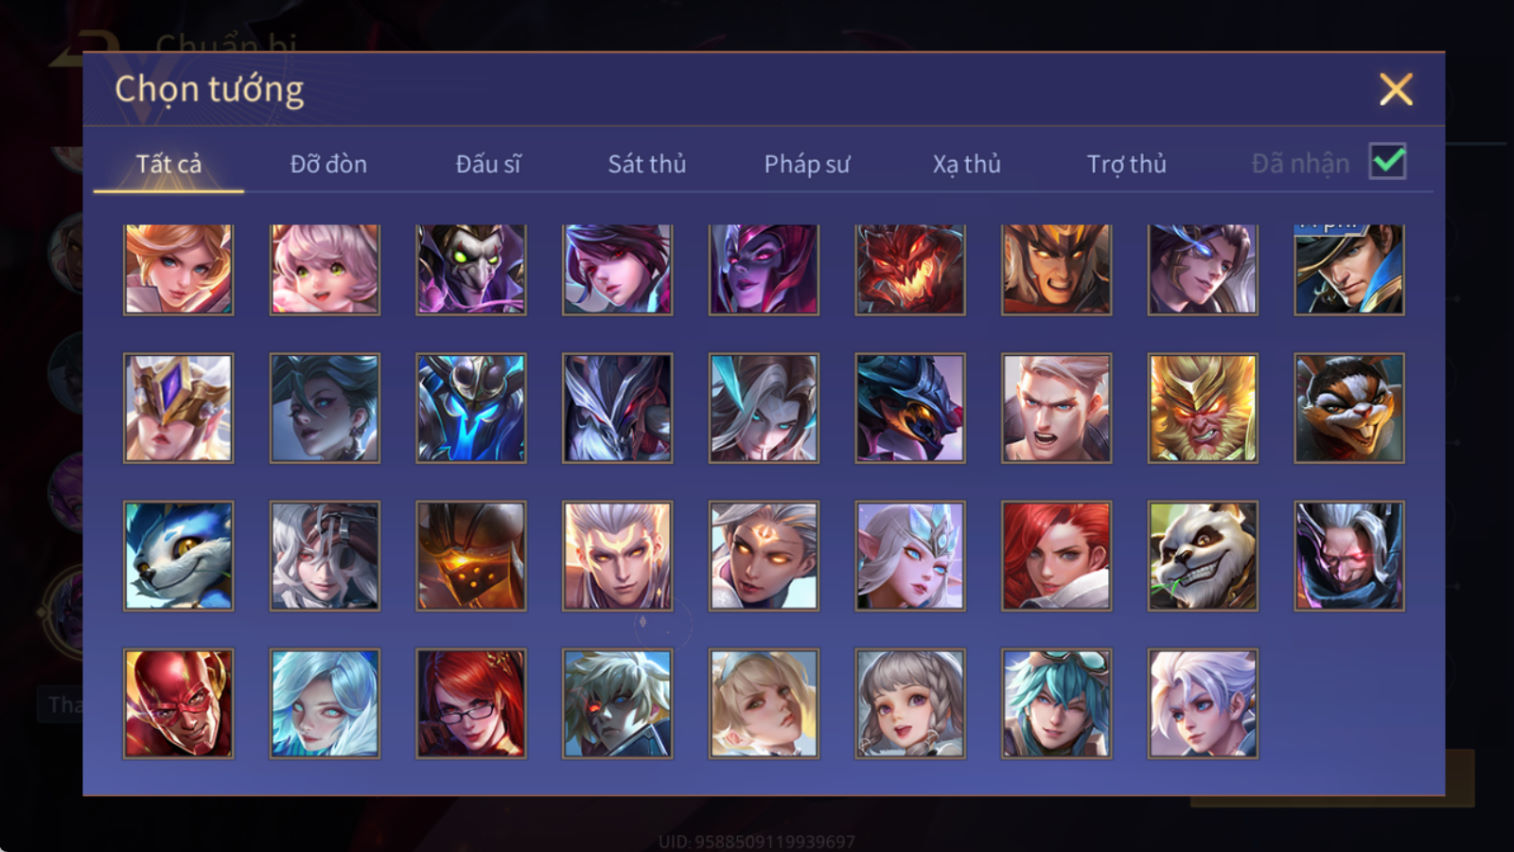
Task: Select the Tất cả tab
Action: coord(169,164)
